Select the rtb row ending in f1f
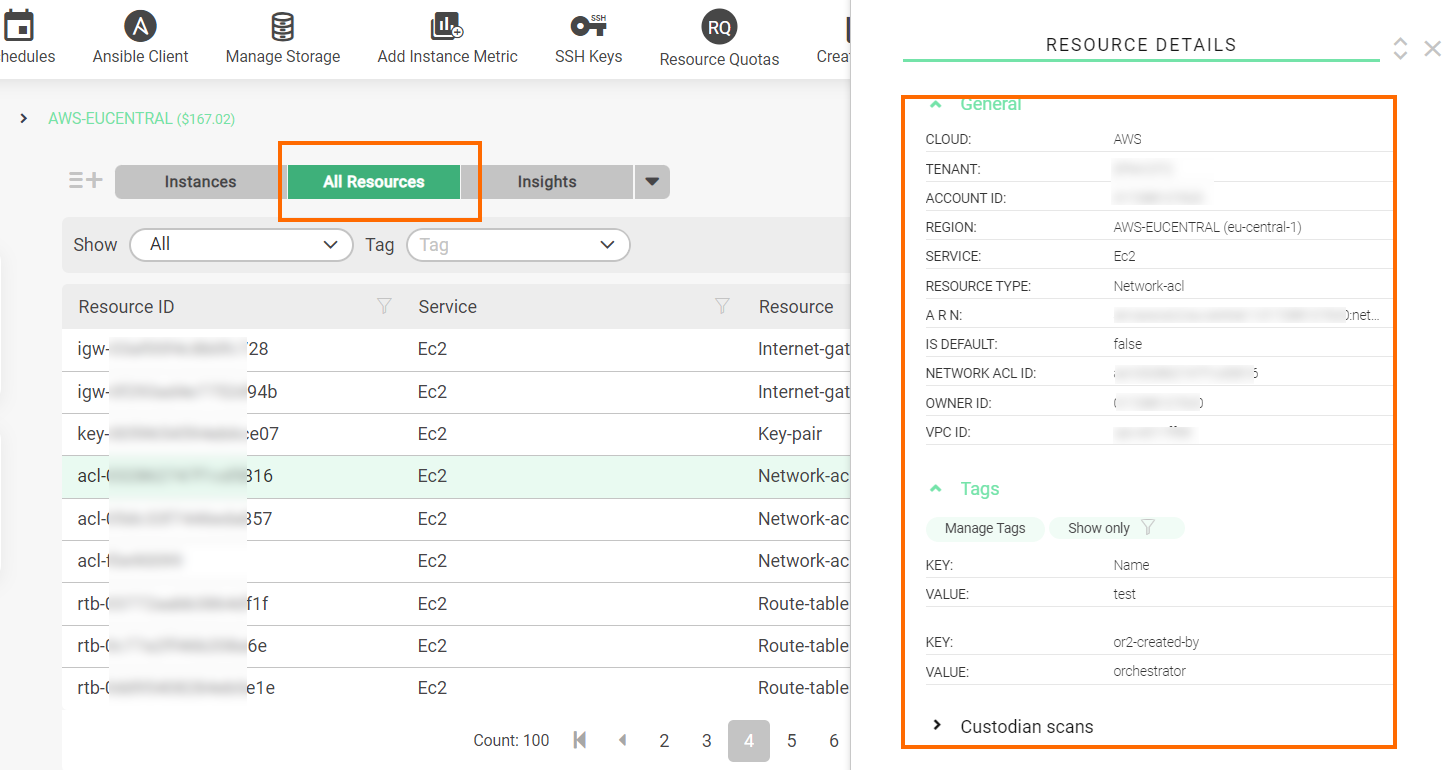The width and height of the screenshot is (1449, 770). (x=456, y=604)
